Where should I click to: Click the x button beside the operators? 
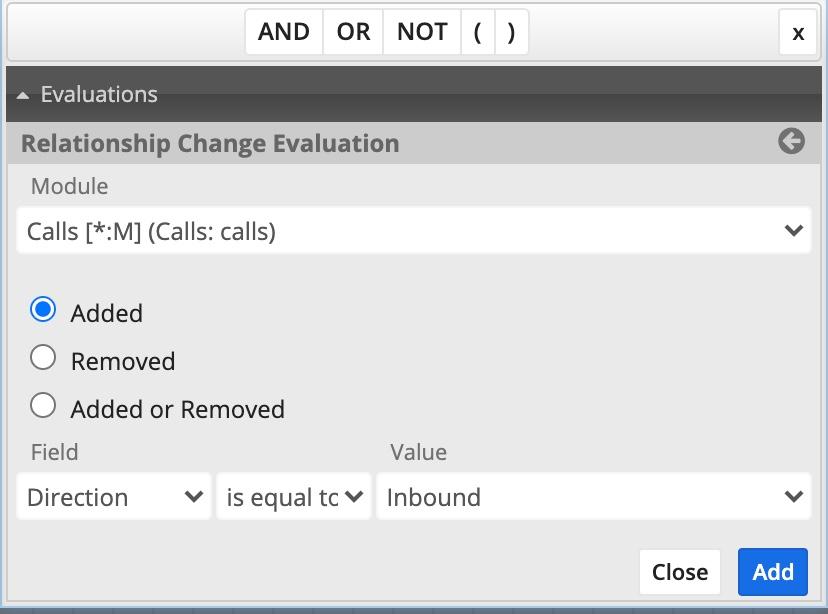[x=797, y=33]
